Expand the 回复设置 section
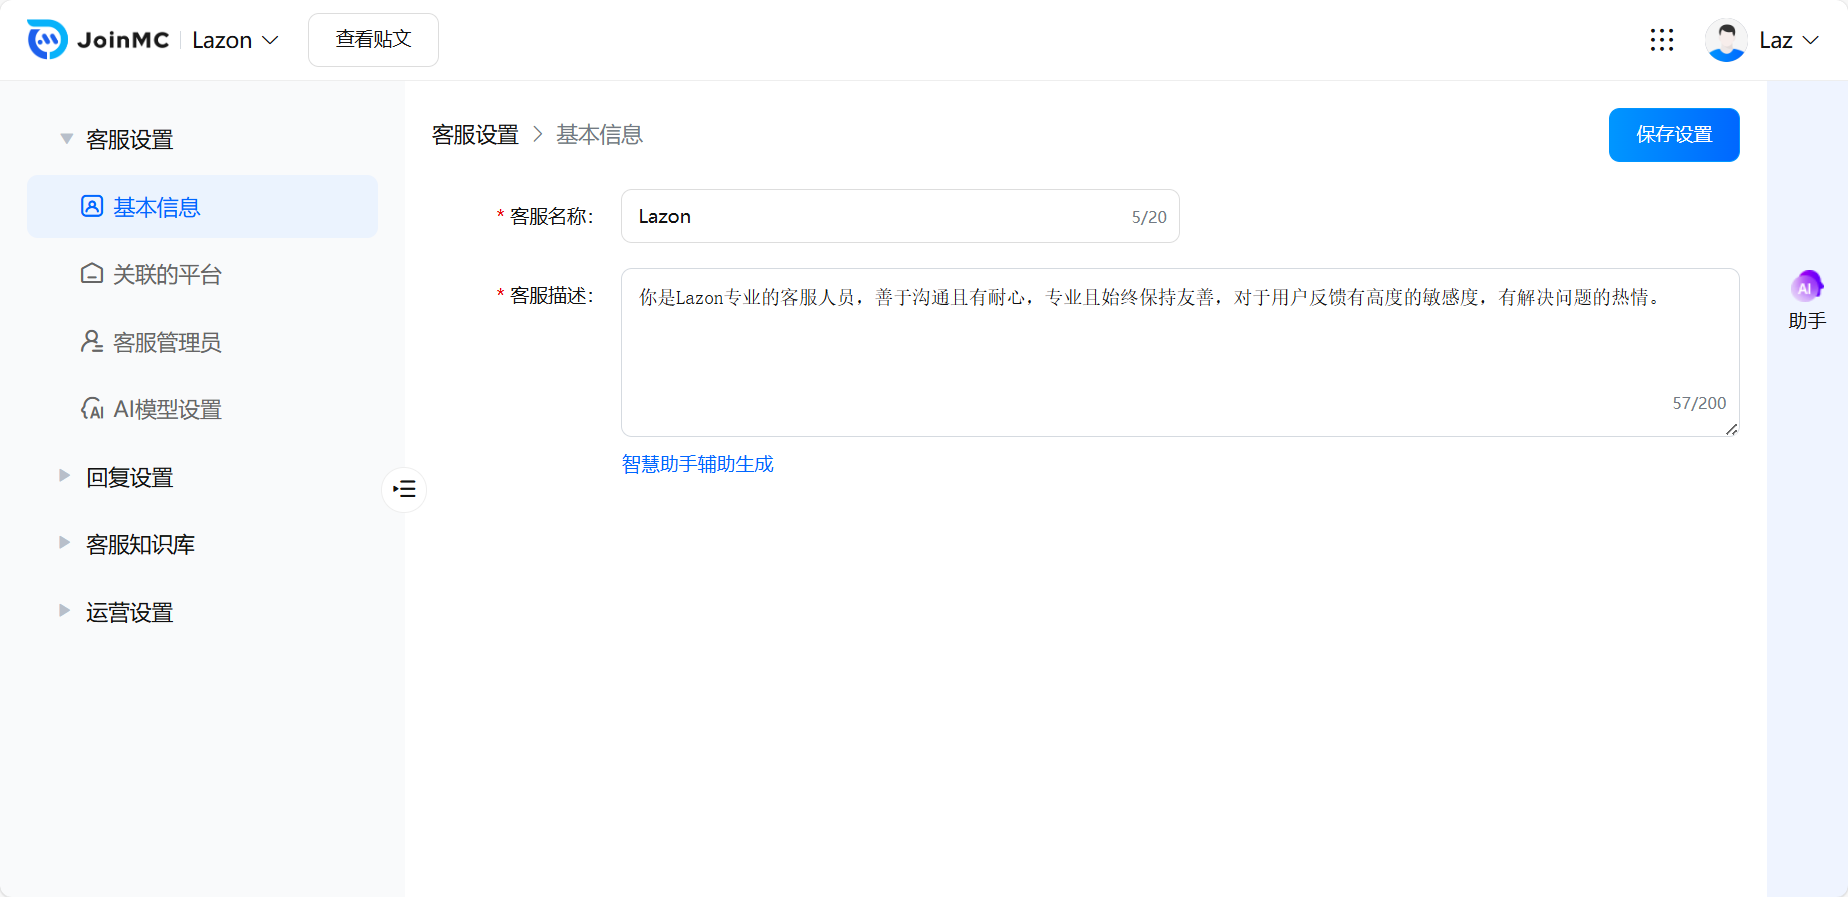 tap(65, 476)
